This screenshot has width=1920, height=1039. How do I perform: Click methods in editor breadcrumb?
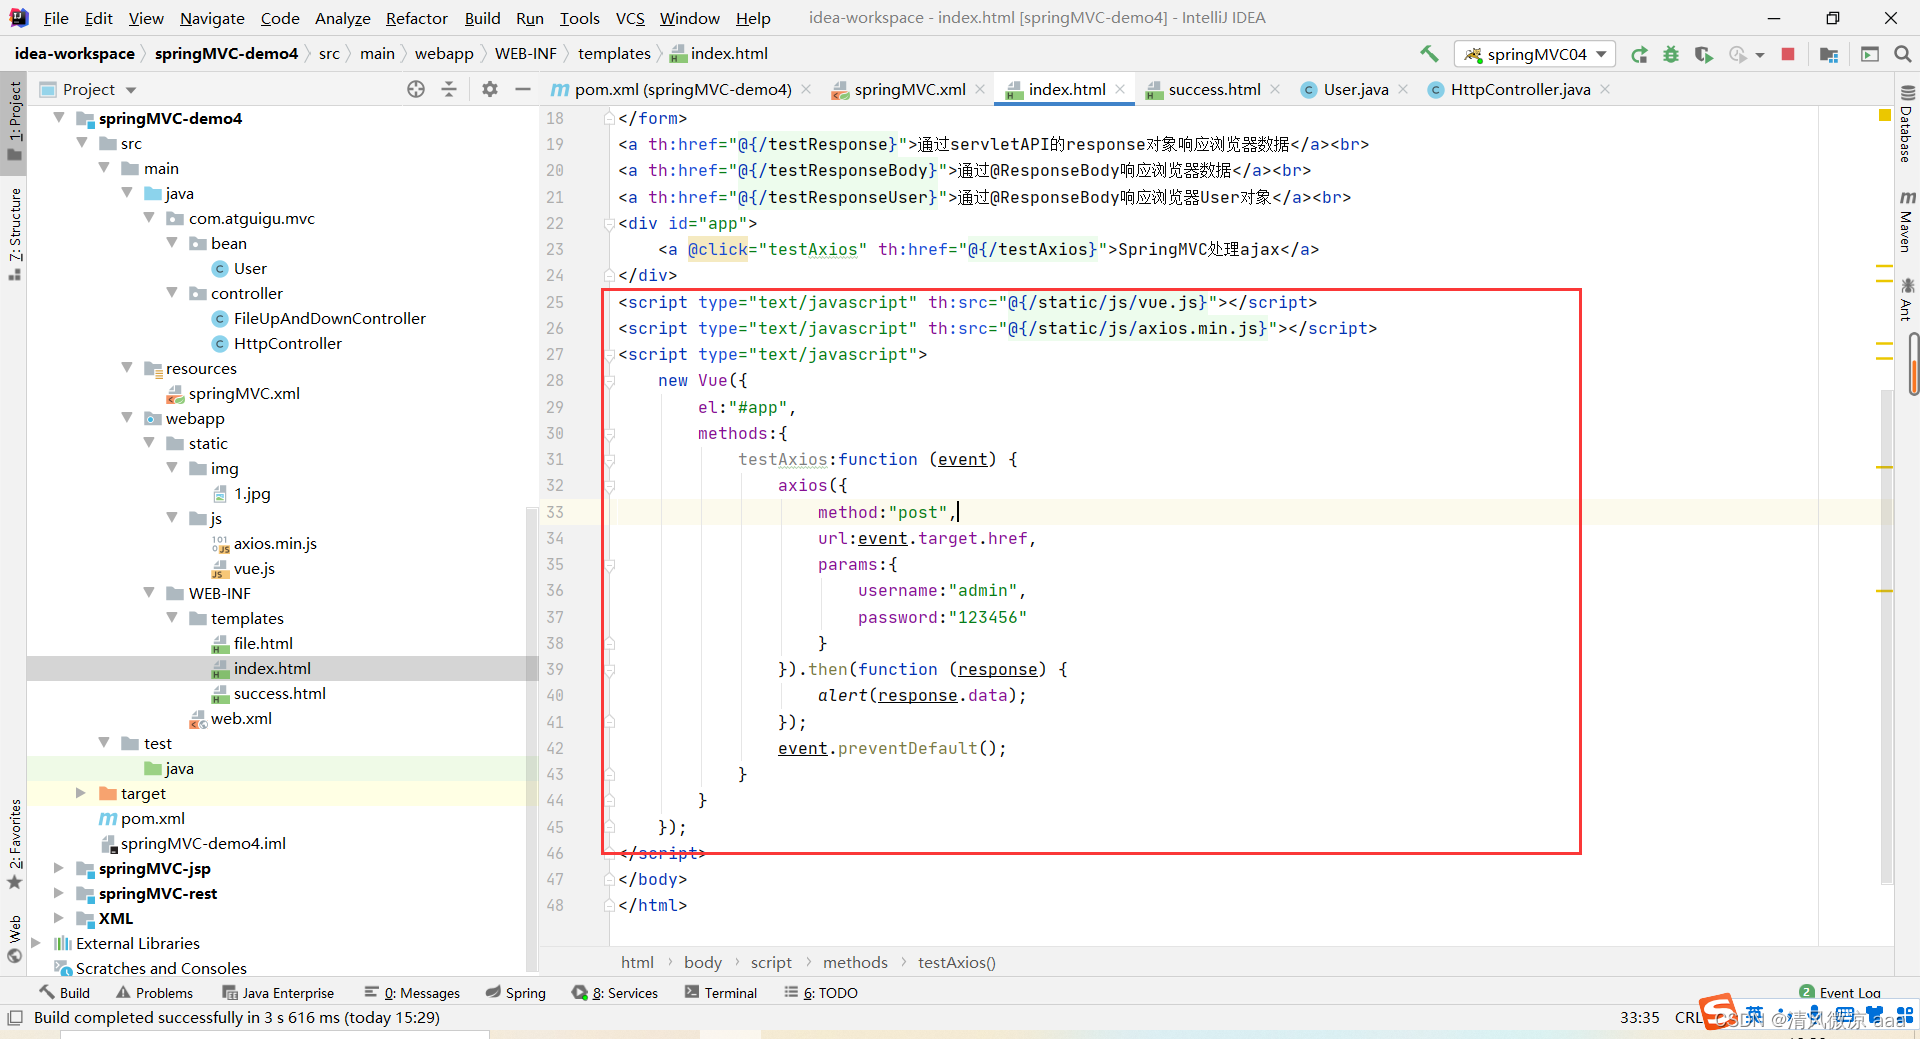click(x=855, y=962)
